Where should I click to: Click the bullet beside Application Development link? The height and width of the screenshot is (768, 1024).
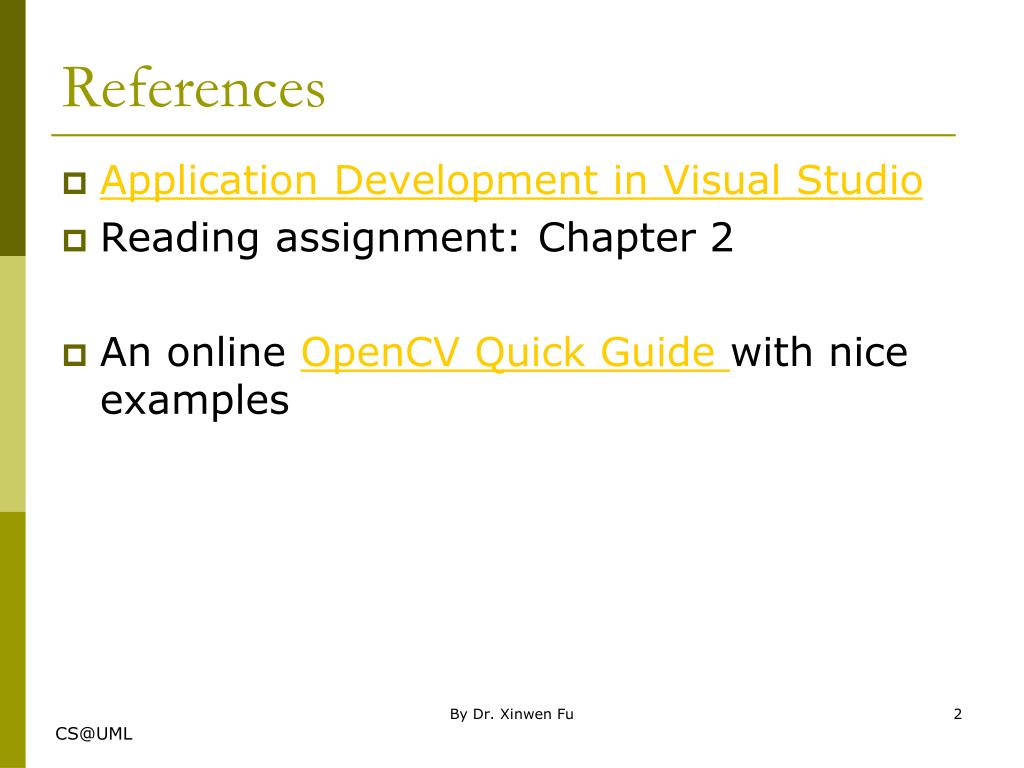coord(74,184)
